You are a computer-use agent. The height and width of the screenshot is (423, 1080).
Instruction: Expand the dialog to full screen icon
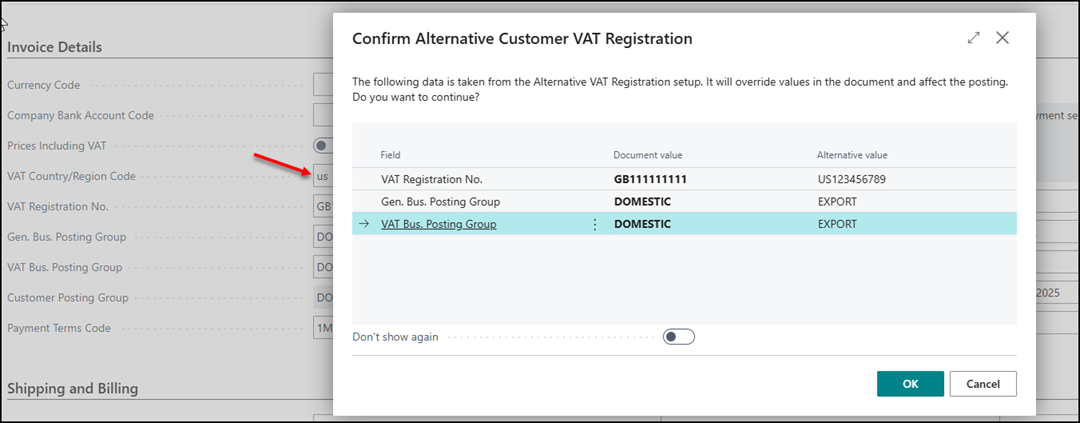click(x=973, y=39)
